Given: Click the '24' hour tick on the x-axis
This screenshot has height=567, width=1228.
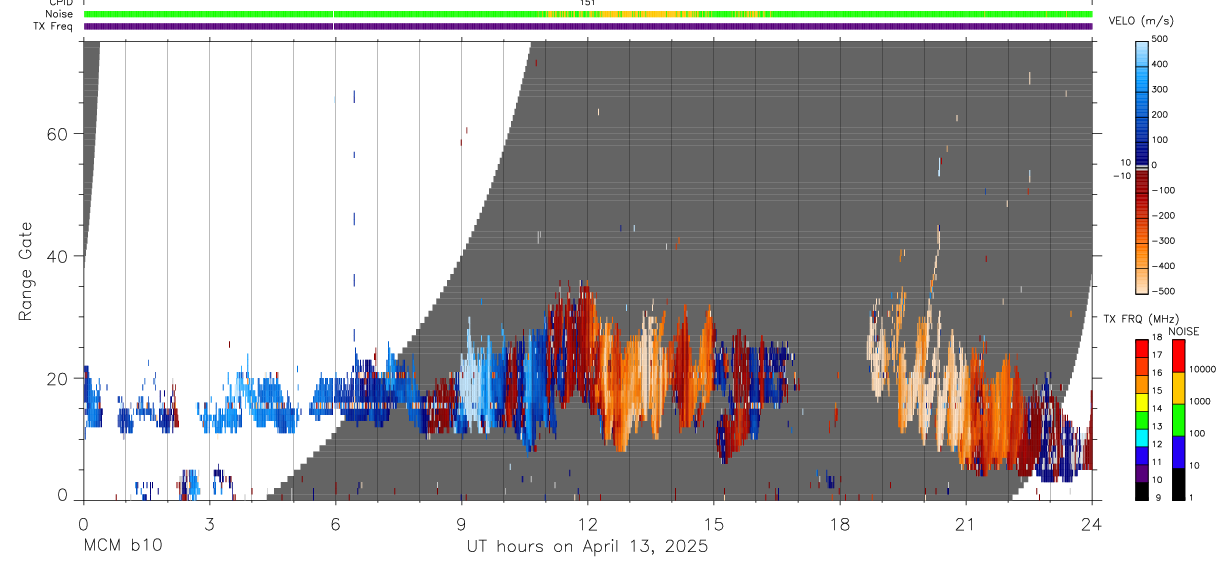Looking at the screenshot, I should coord(1092,523).
